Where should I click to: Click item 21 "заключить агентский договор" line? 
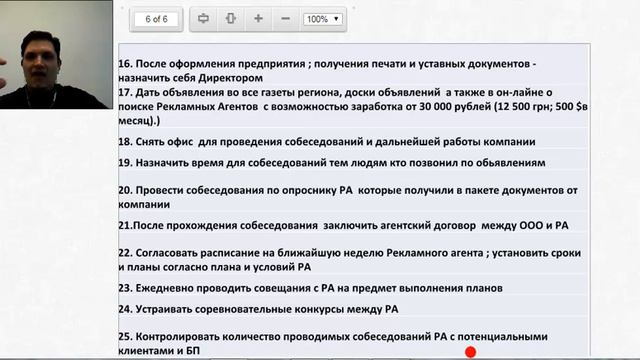[343, 226]
